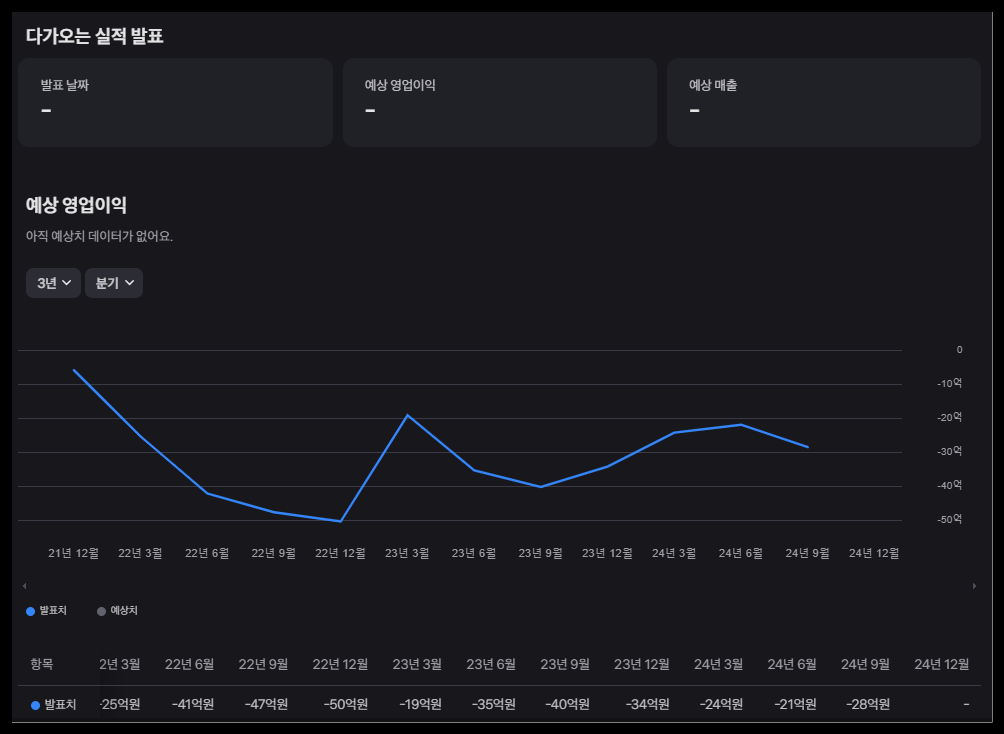Viewport: 1004px width, 734px height.
Task: Click the -50억 y-axis label
Action: 950,519
